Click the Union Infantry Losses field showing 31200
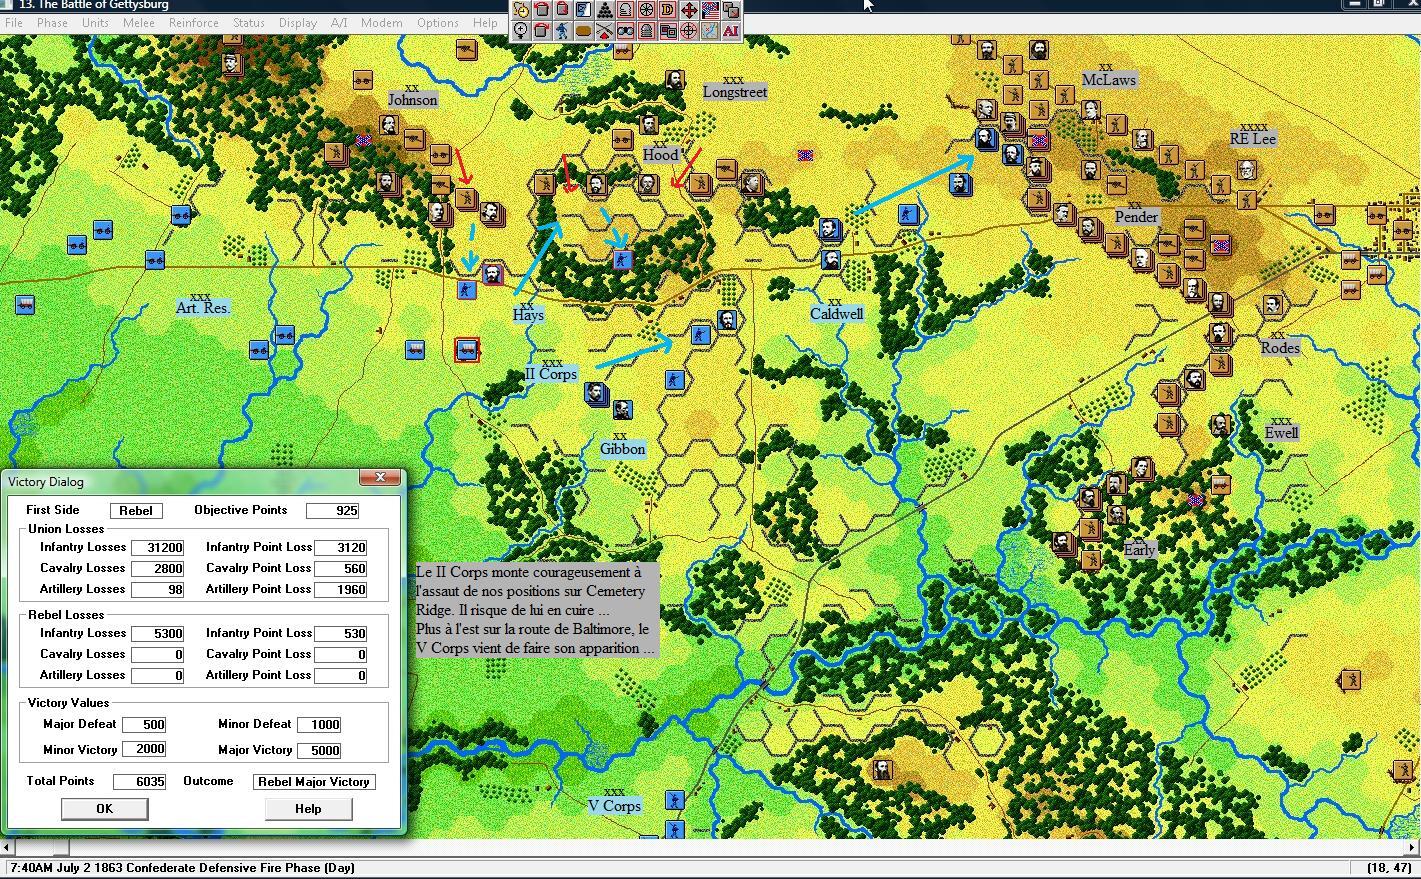 click(157, 547)
